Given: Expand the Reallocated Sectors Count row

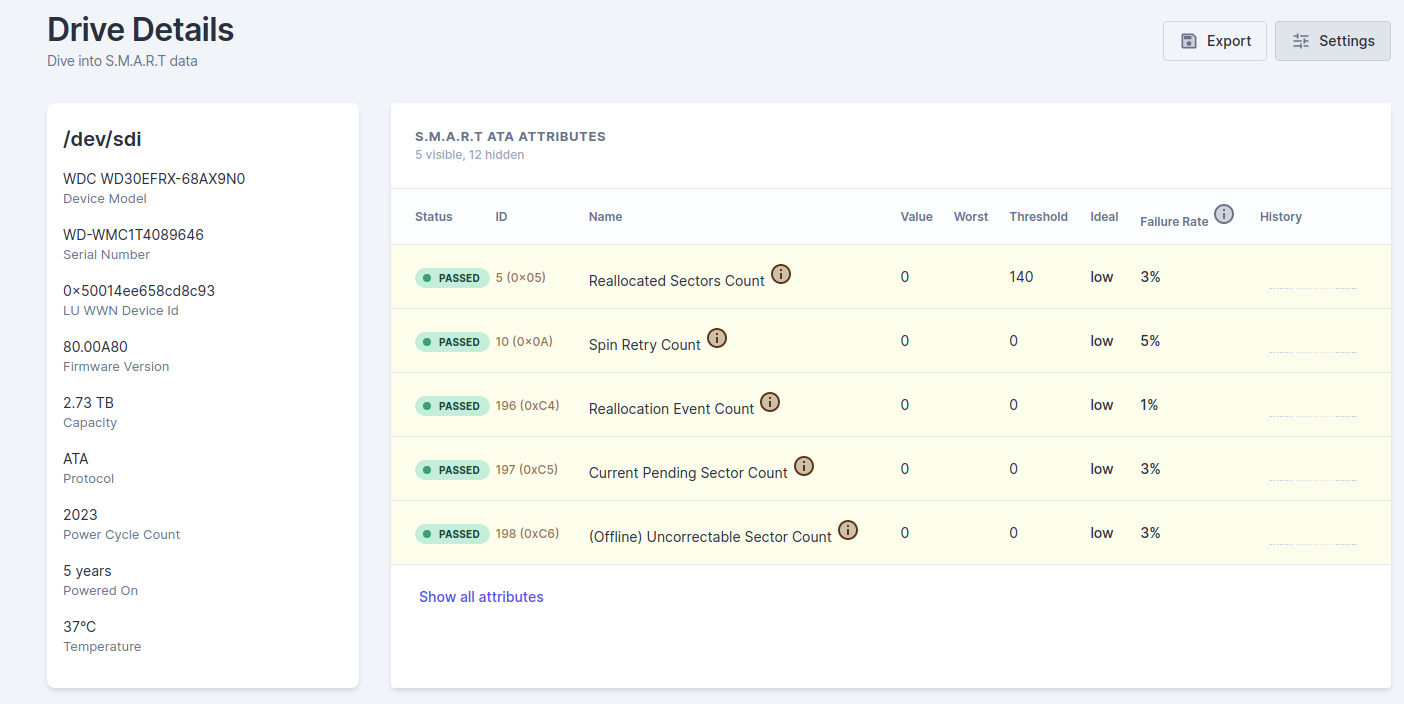Looking at the screenshot, I should [890, 277].
